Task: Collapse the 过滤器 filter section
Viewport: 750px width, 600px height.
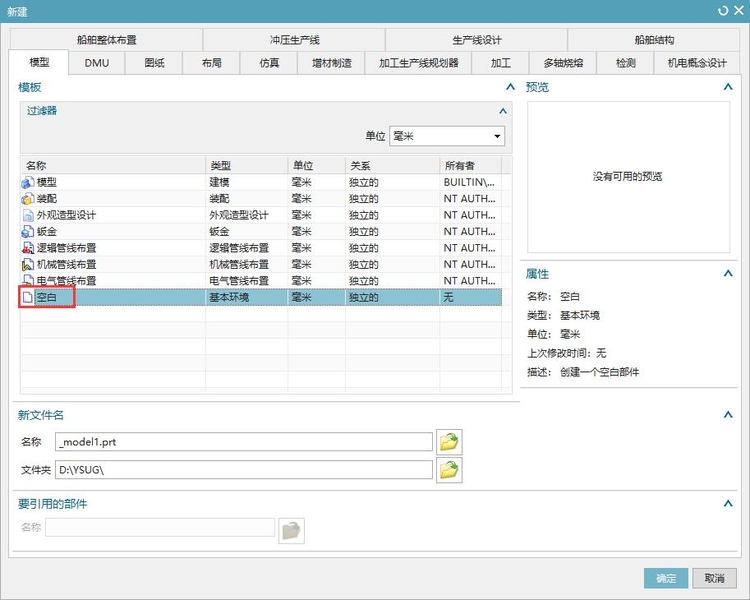Action: coord(502,111)
